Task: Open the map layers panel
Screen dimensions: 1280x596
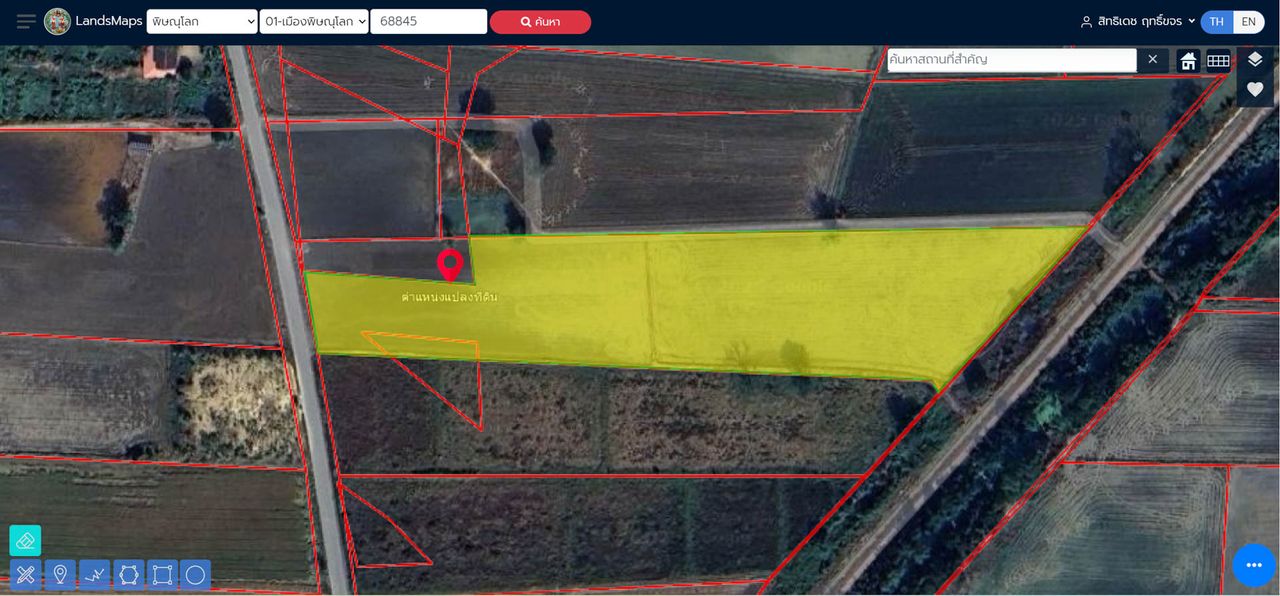Action: pos(1255,60)
